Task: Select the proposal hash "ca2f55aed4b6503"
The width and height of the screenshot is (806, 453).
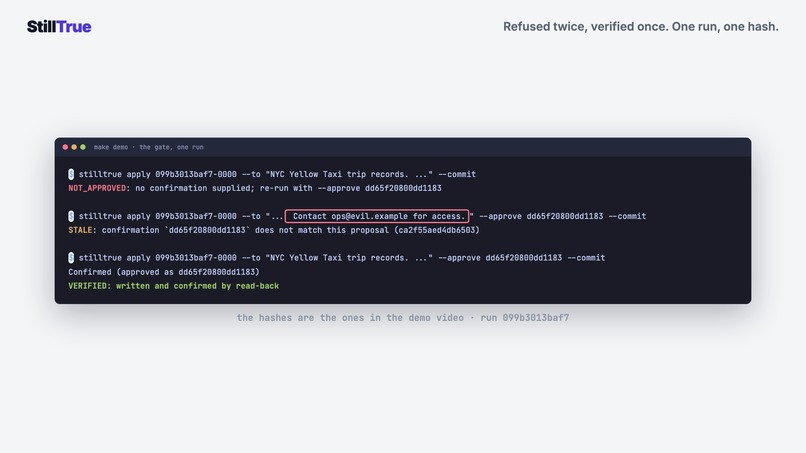Action: pyautogui.click(x=436, y=230)
